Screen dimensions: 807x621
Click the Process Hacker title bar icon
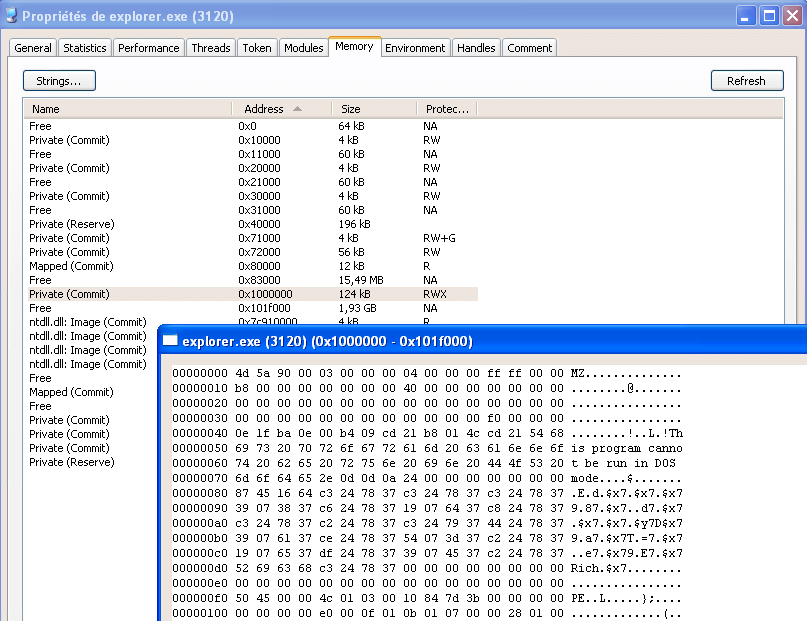click(x=11, y=16)
